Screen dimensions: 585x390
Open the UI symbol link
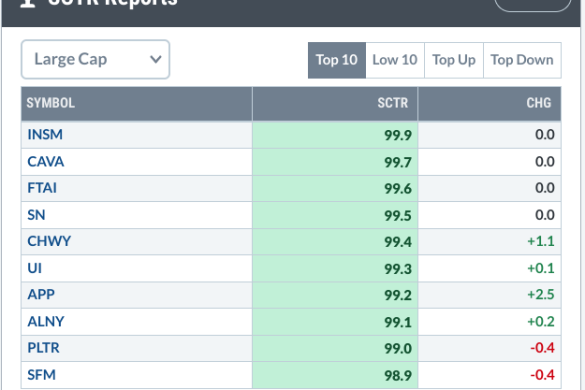tap(34, 269)
